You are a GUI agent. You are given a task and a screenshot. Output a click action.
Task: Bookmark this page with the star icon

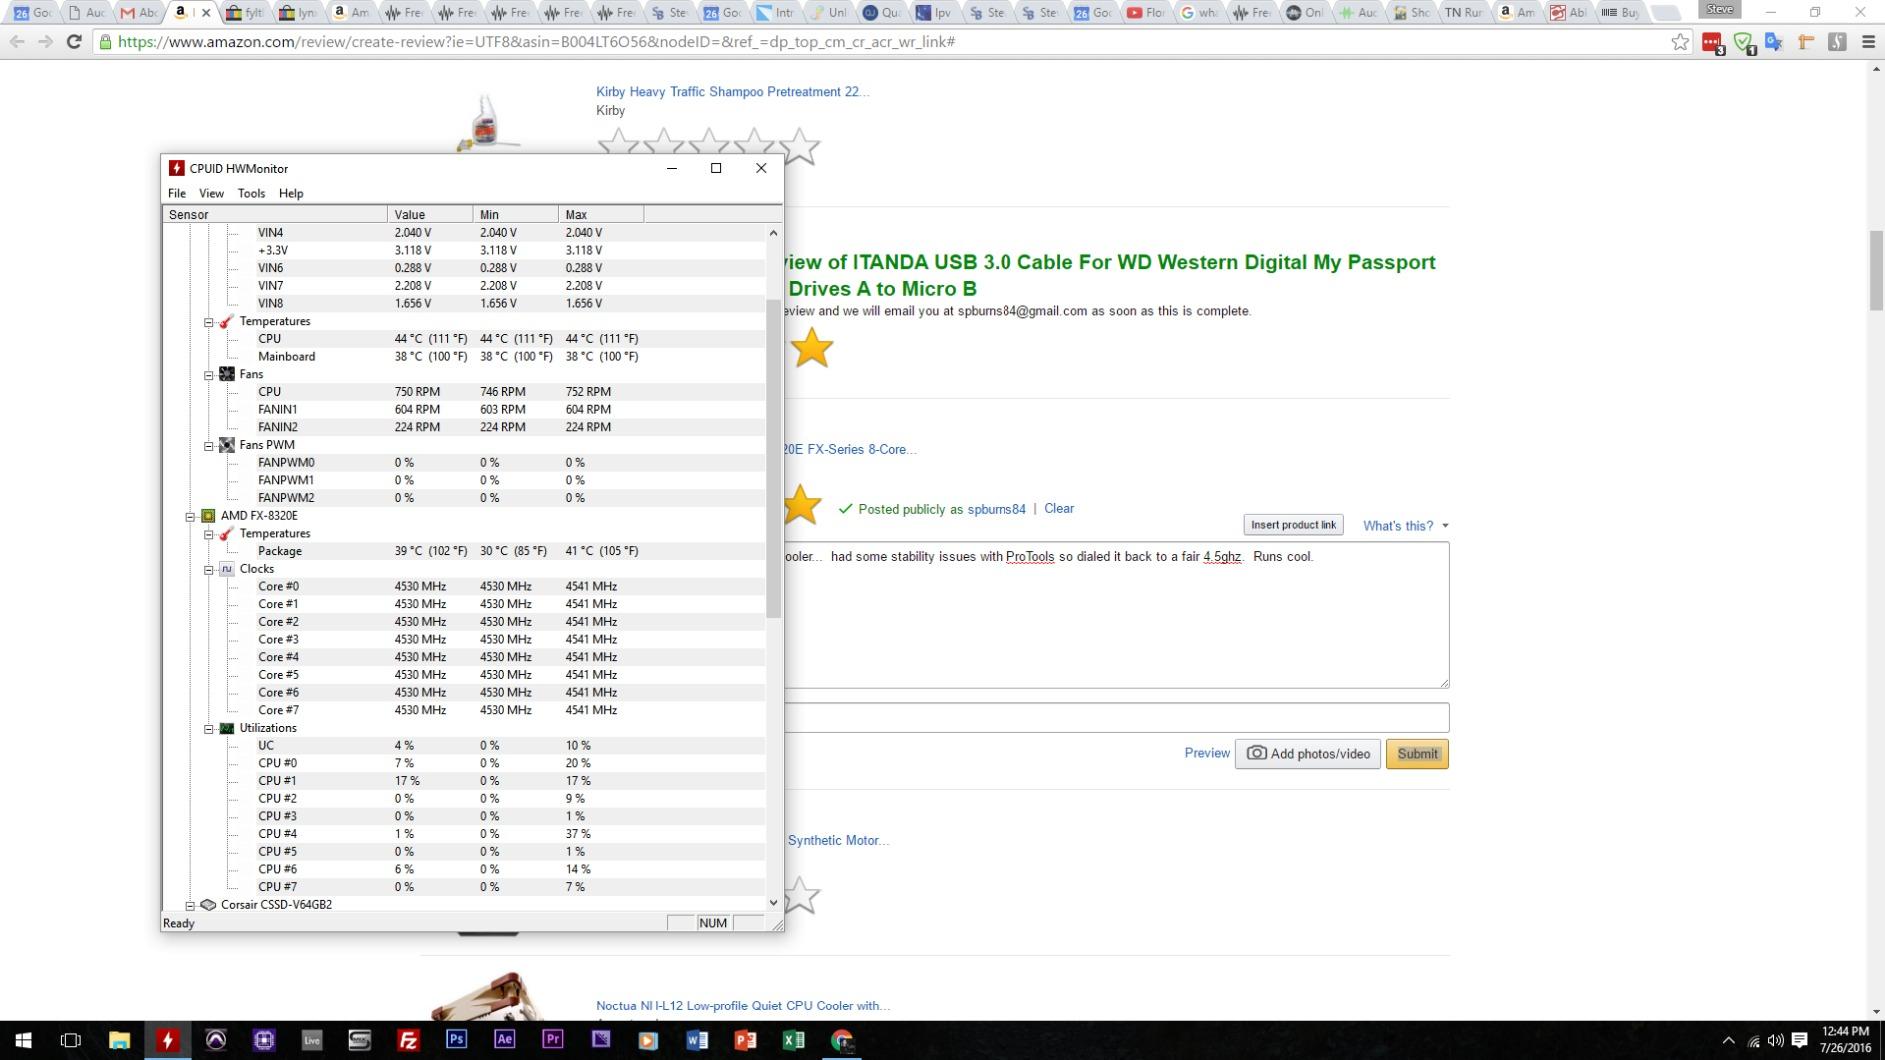pyautogui.click(x=1680, y=42)
